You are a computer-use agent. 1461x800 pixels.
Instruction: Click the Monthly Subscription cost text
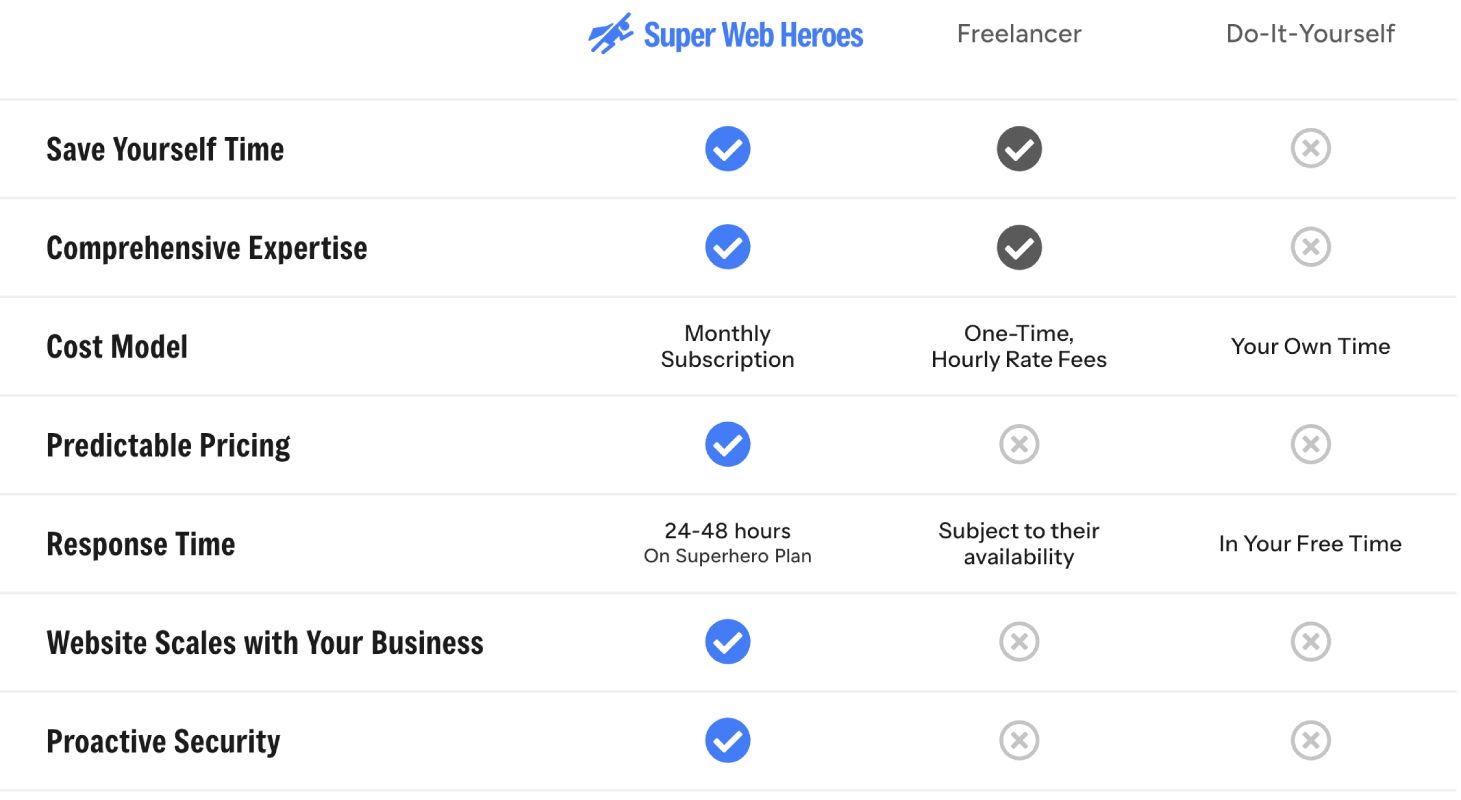(x=727, y=346)
